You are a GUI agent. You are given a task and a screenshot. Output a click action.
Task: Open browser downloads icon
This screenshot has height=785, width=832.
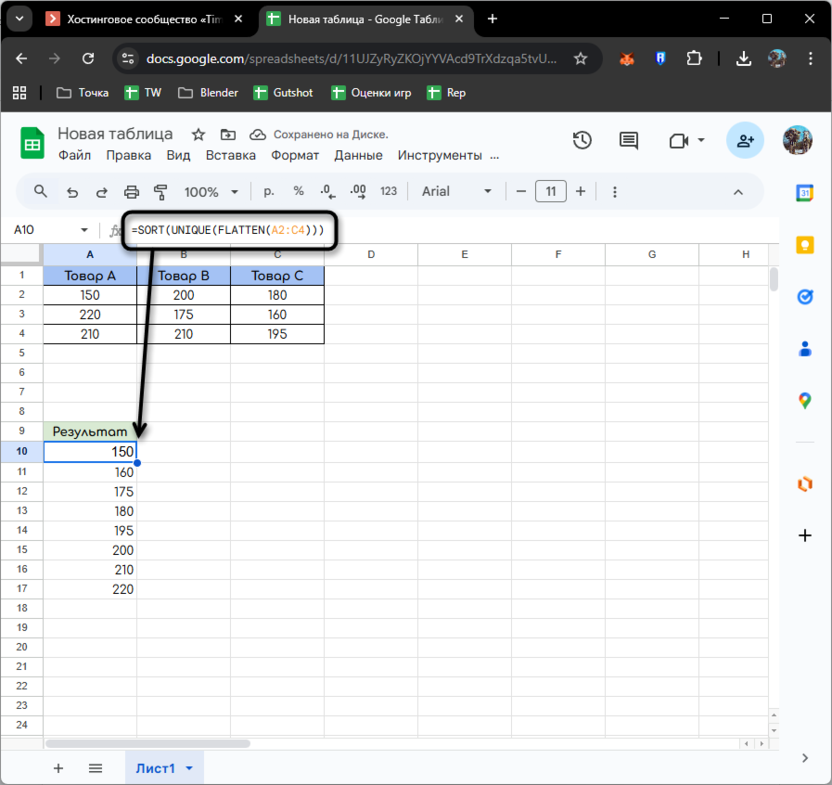[x=743, y=58]
